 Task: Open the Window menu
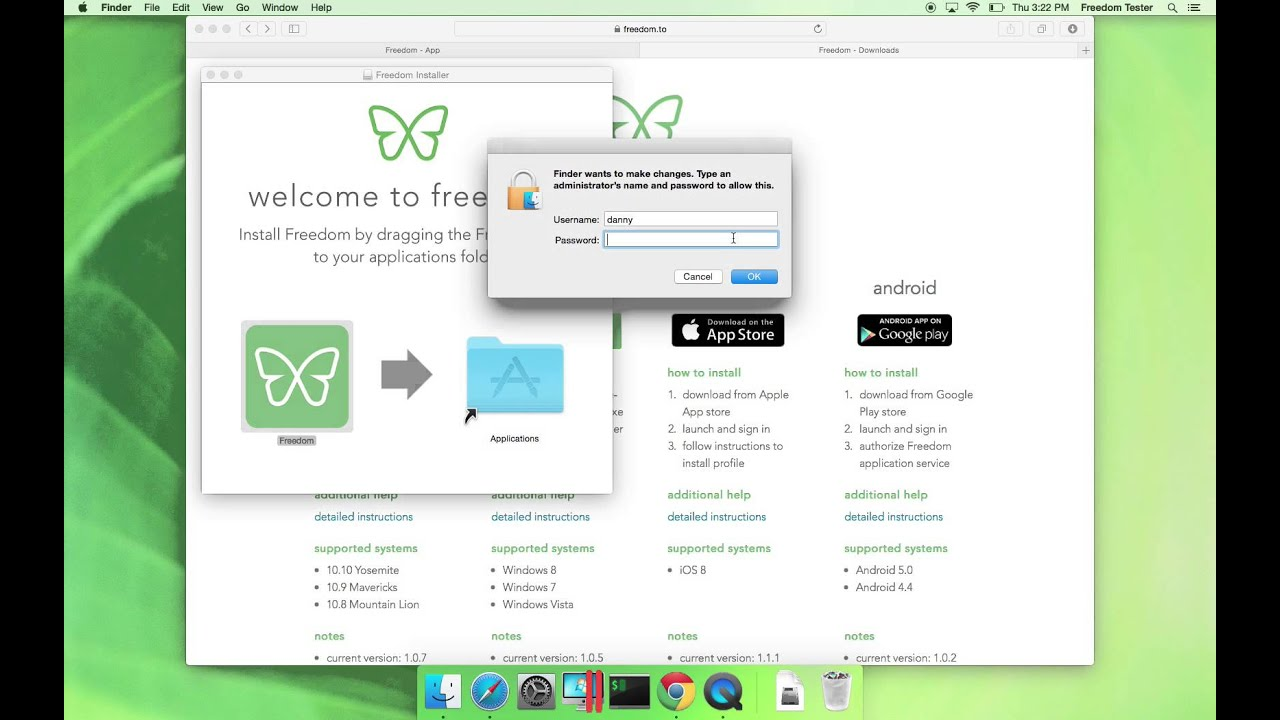(x=280, y=7)
